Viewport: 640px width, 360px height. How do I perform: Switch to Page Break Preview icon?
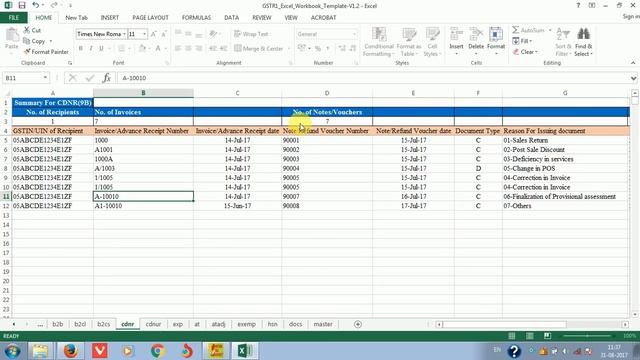(548, 336)
